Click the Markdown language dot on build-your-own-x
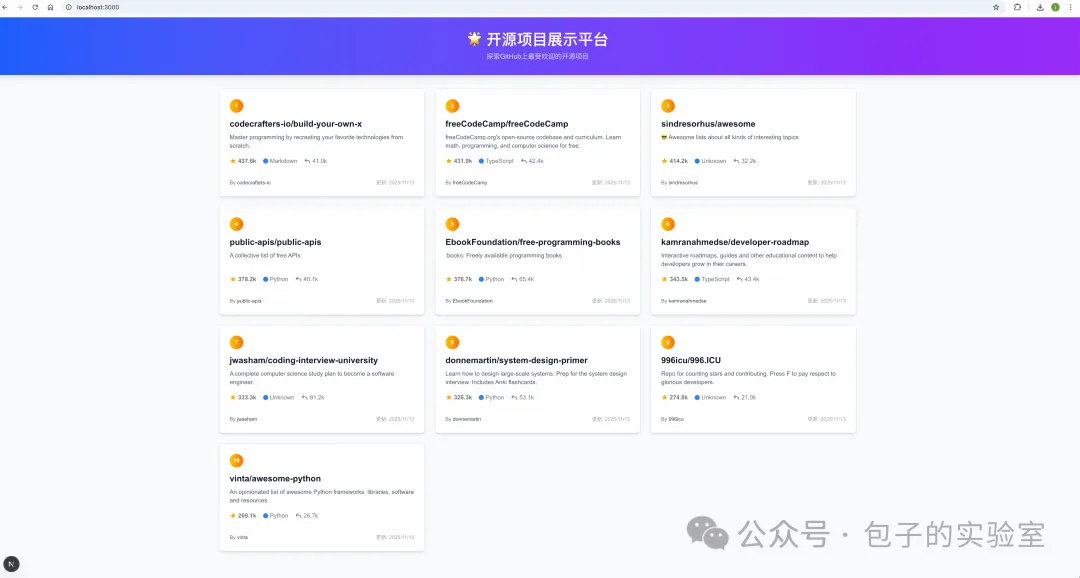 click(266, 160)
